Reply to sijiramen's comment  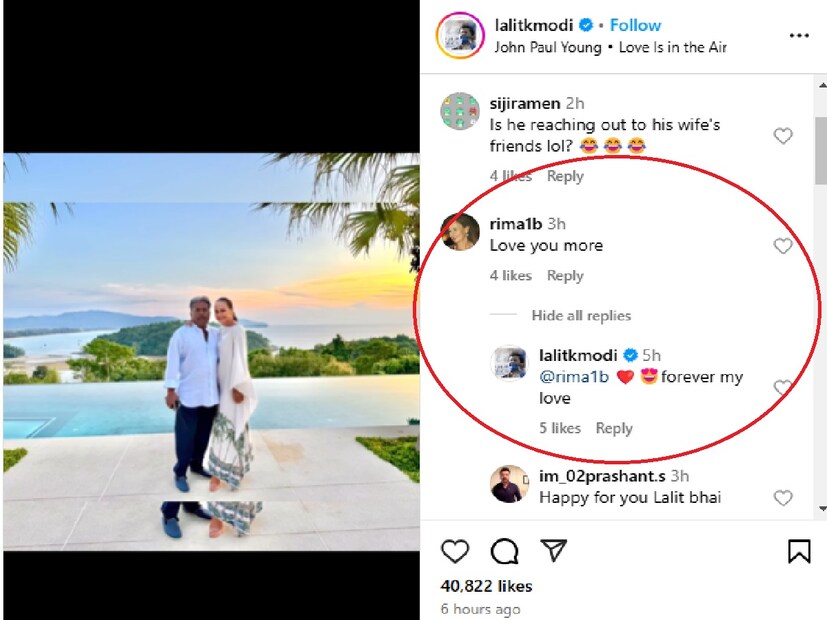(565, 176)
